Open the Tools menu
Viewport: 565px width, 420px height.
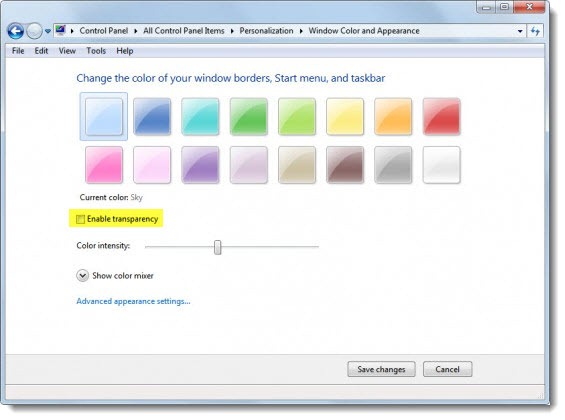(x=96, y=51)
